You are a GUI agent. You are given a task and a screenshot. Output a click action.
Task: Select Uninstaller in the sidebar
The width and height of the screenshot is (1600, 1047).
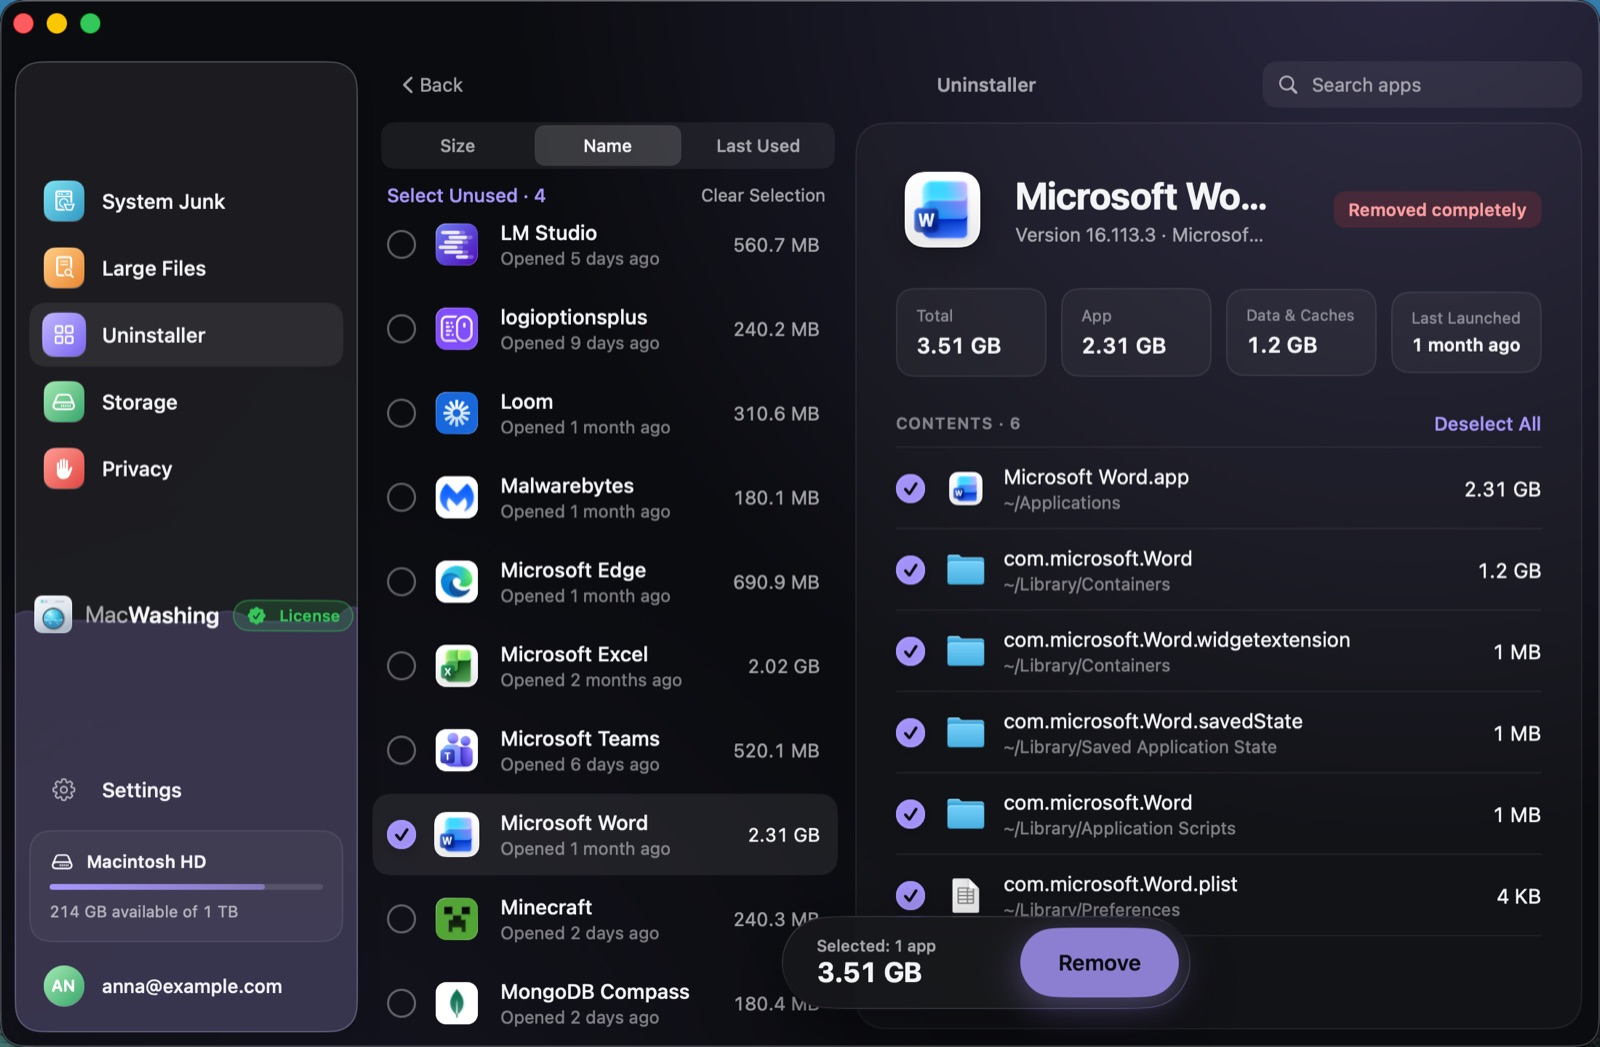click(186, 335)
